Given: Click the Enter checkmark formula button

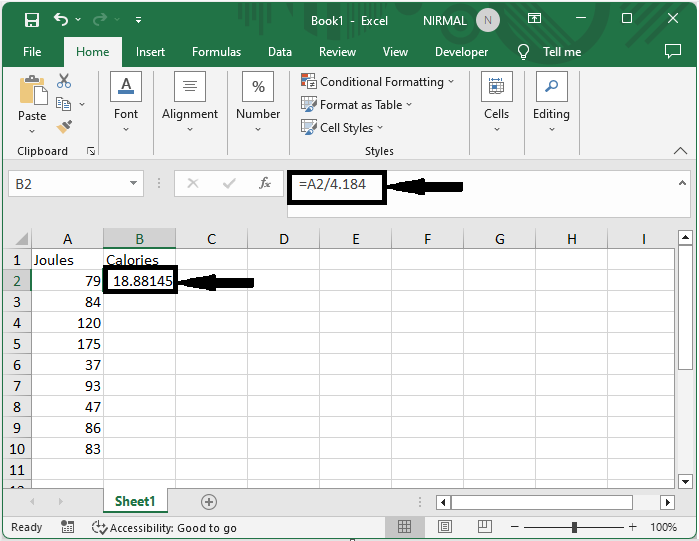Looking at the screenshot, I should coord(229,183).
